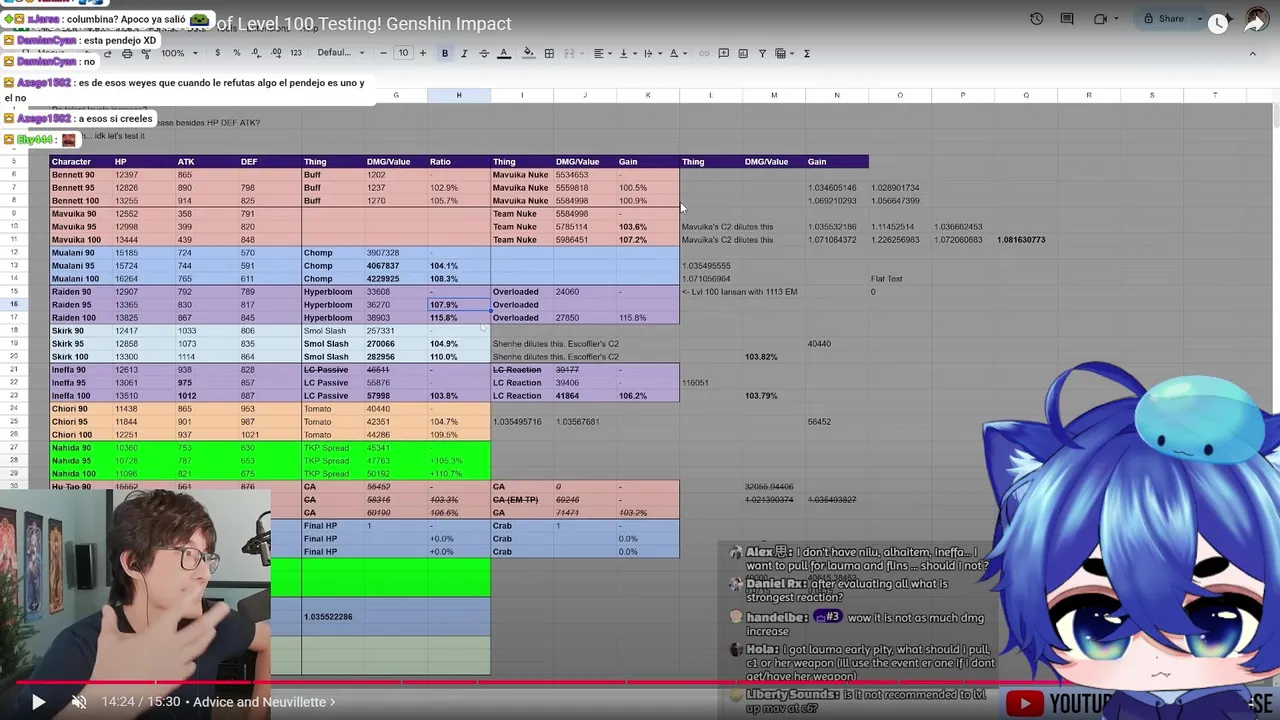Viewport: 1280px width, 720px height.
Task: Click the functions sigma icon
Action: [x=806, y=53]
